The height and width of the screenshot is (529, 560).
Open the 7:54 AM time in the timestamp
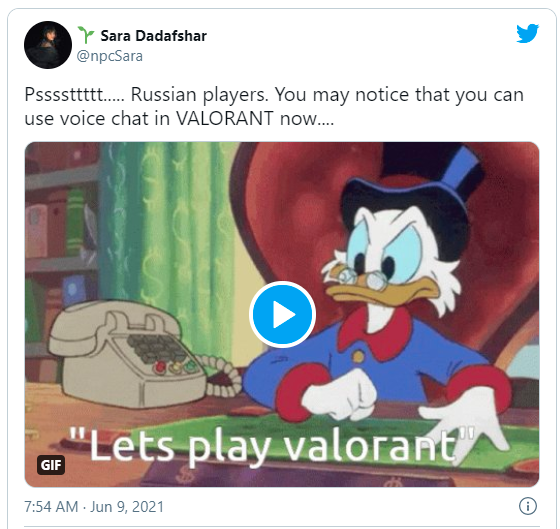point(51,506)
